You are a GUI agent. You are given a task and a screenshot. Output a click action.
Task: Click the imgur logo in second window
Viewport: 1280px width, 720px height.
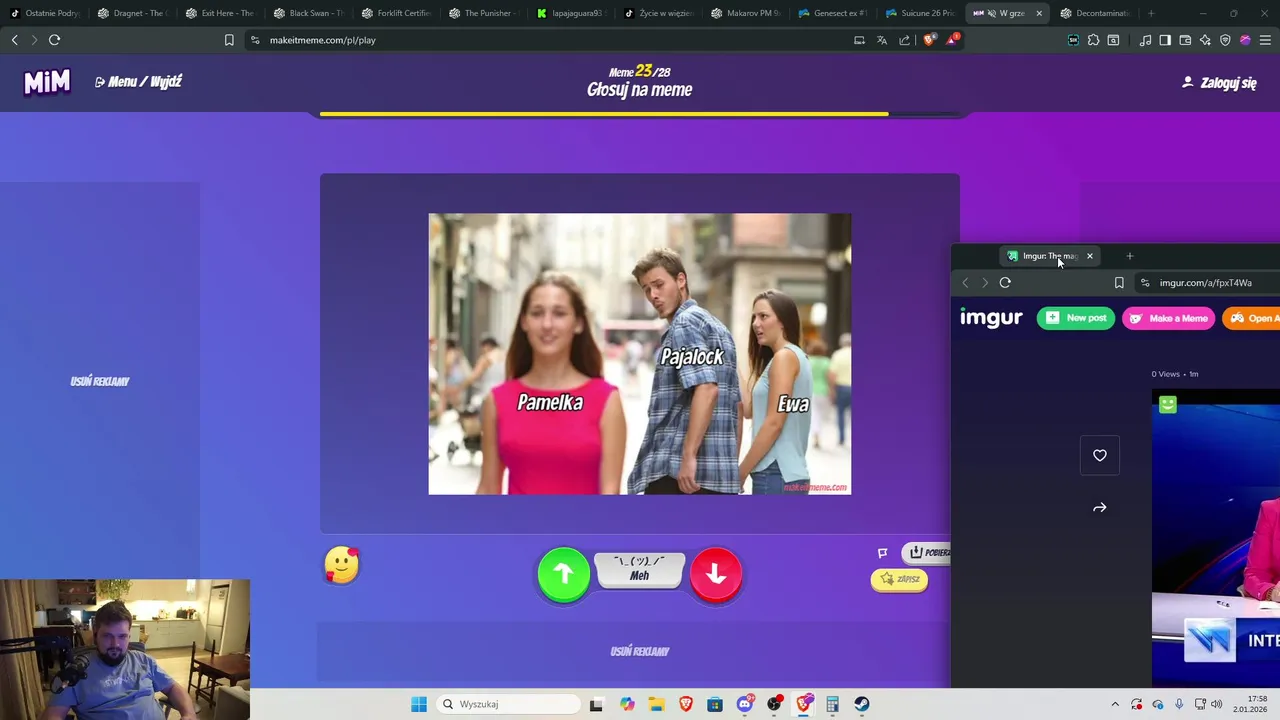[991, 318]
